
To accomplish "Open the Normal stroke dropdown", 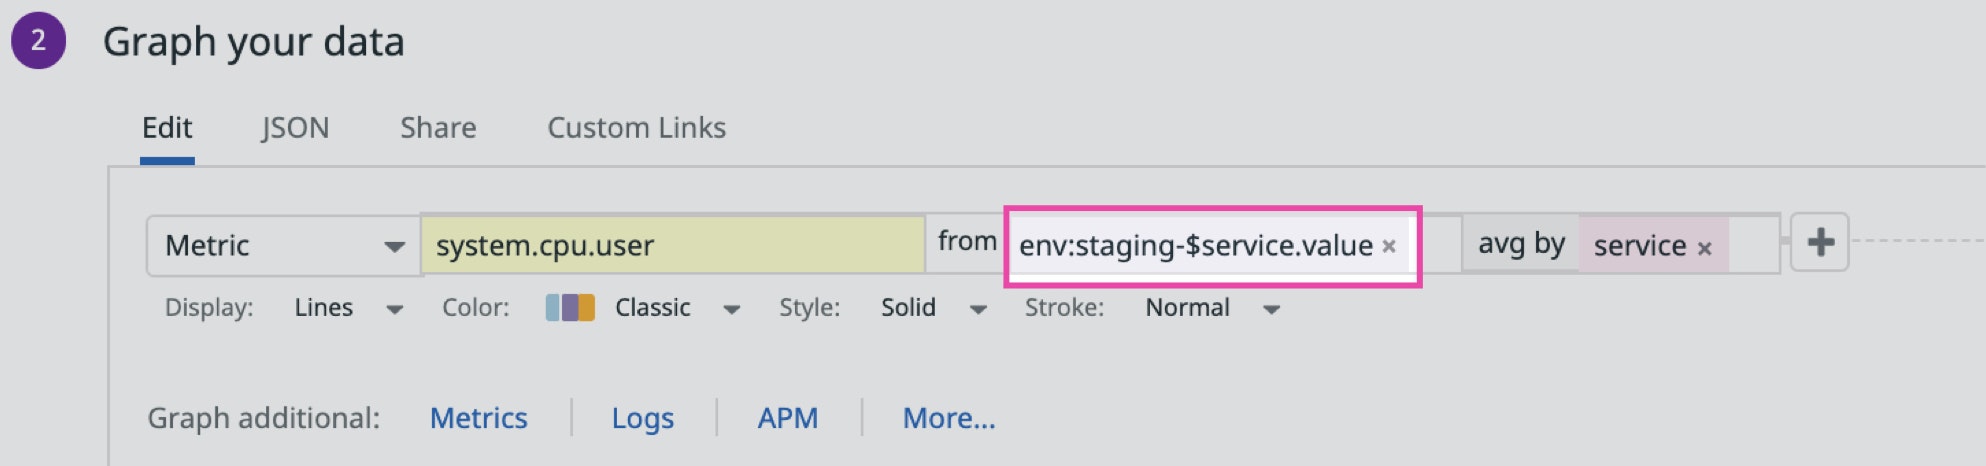I will (x=1271, y=309).
